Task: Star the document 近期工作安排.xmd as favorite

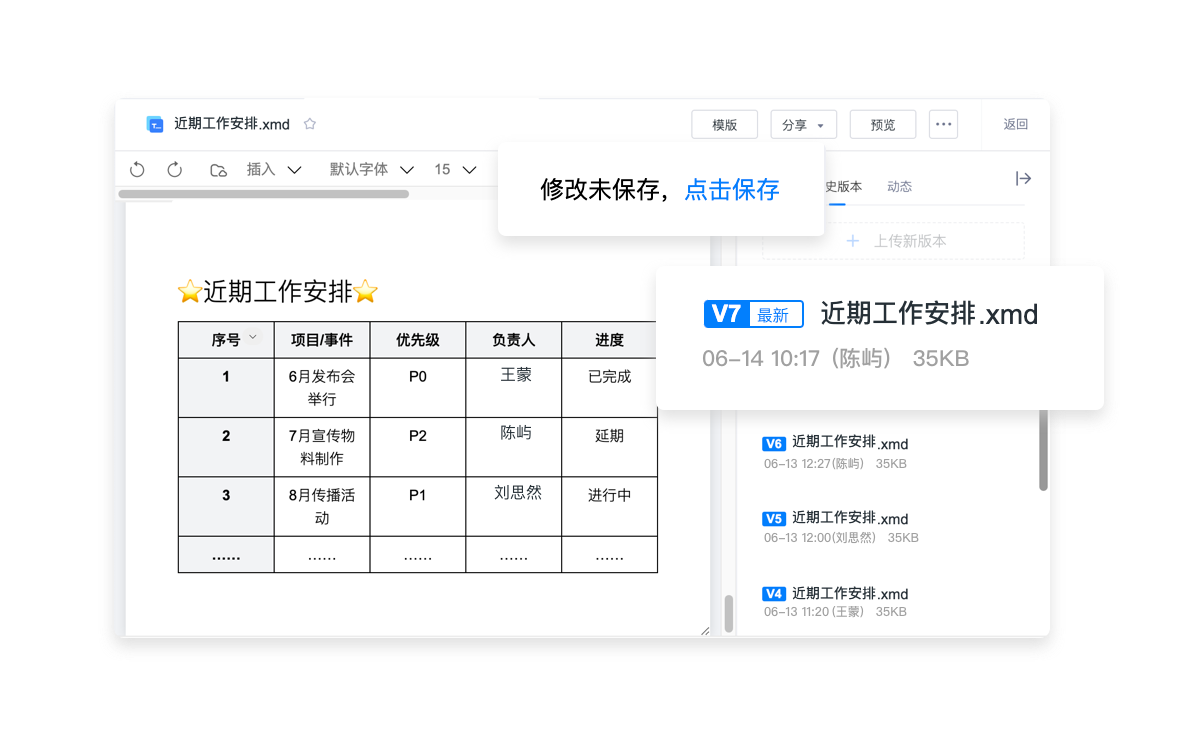Action: point(310,124)
